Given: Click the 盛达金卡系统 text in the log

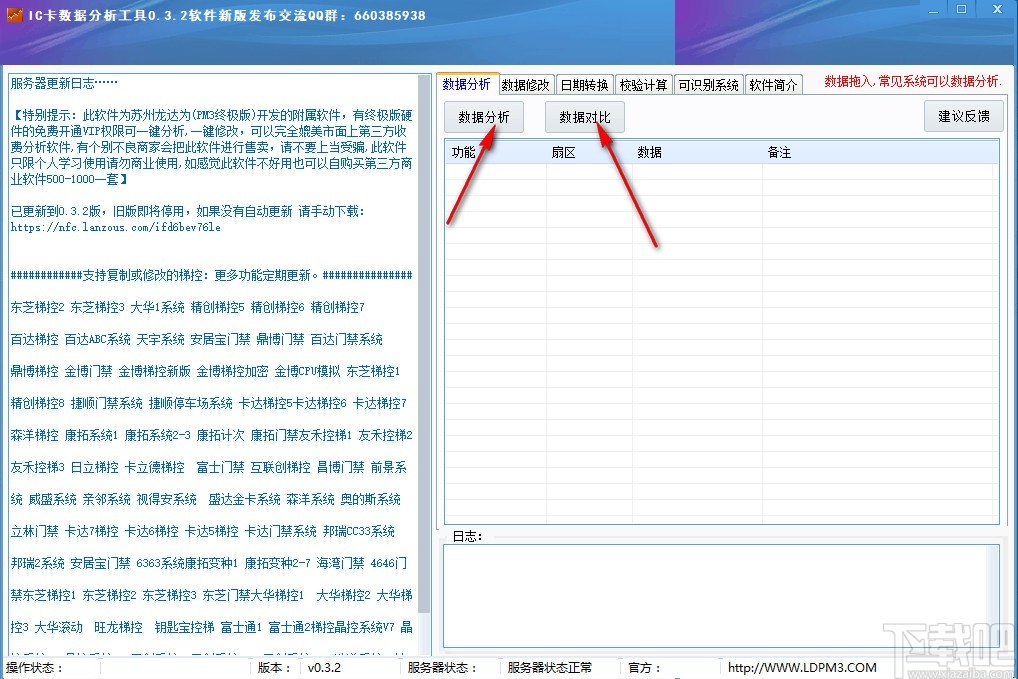Looking at the screenshot, I should click(x=244, y=499).
